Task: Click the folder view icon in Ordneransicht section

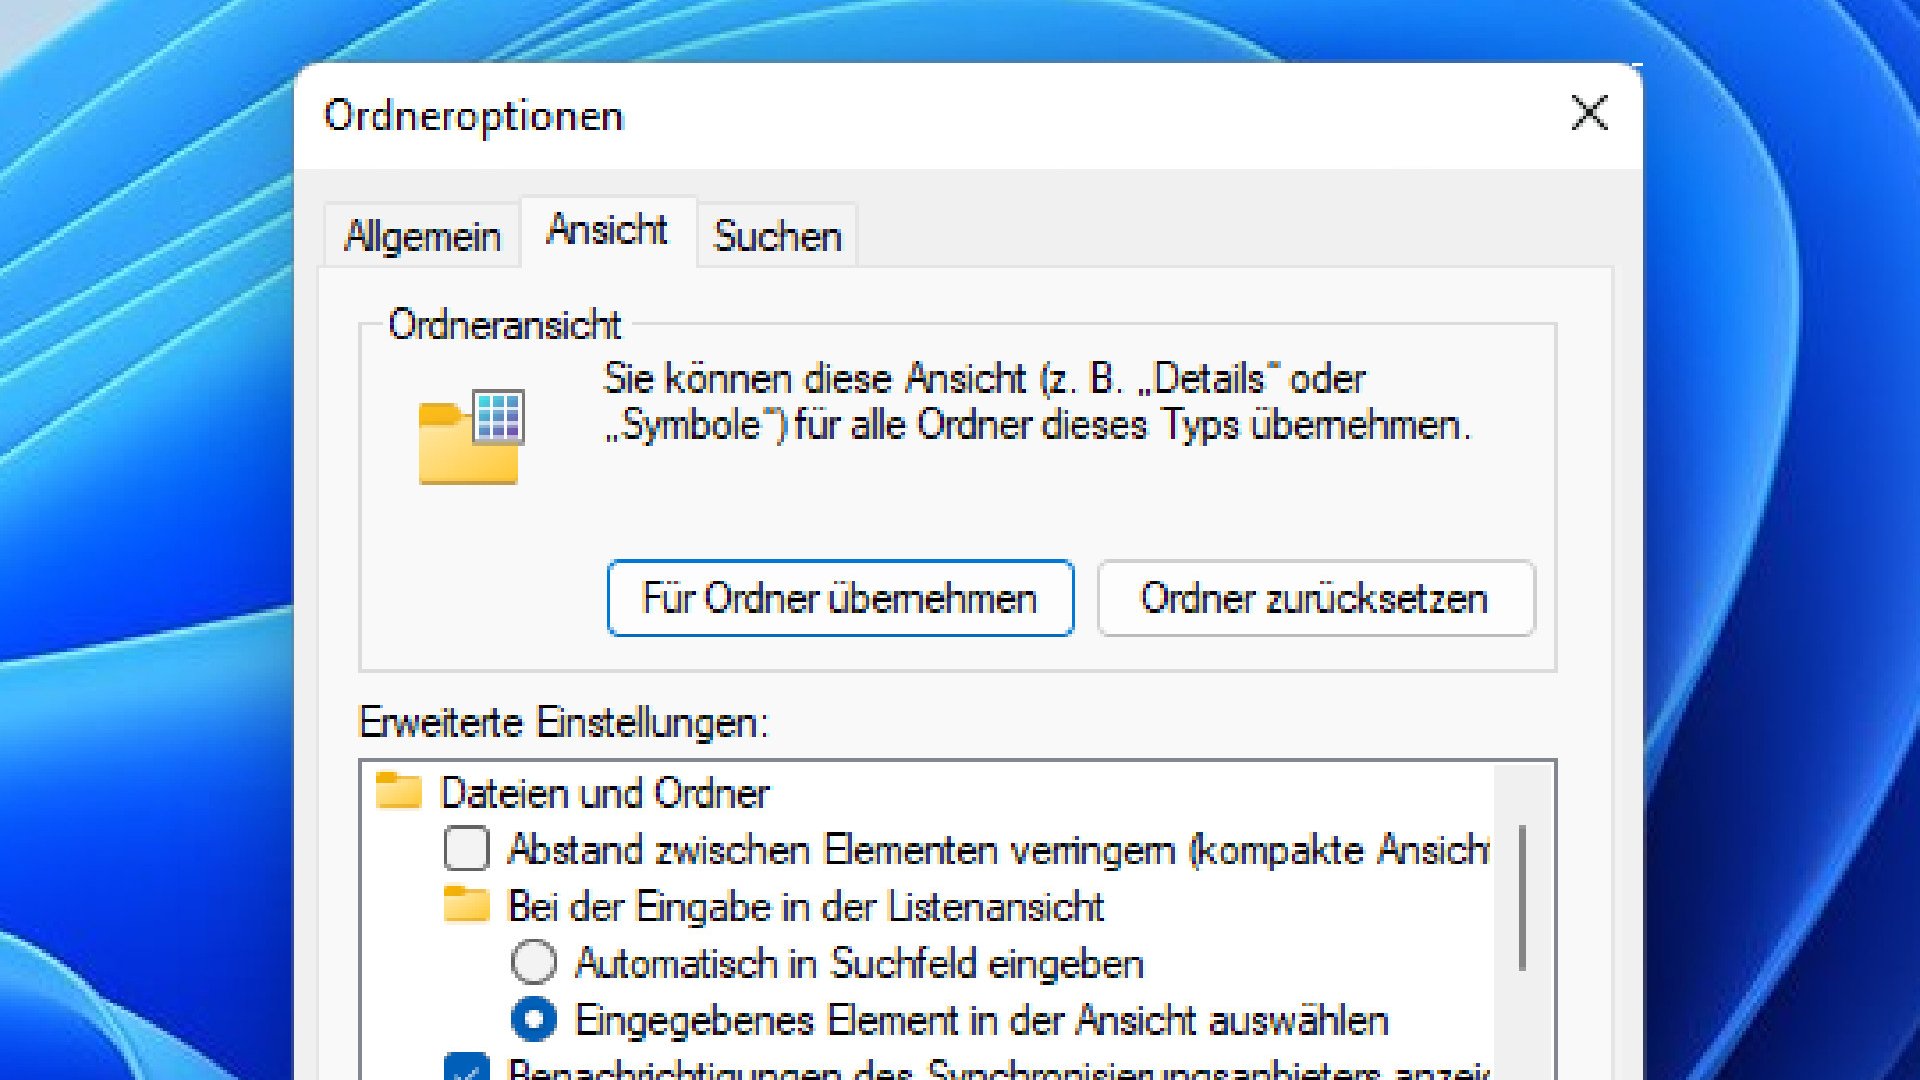Action: pos(468,432)
